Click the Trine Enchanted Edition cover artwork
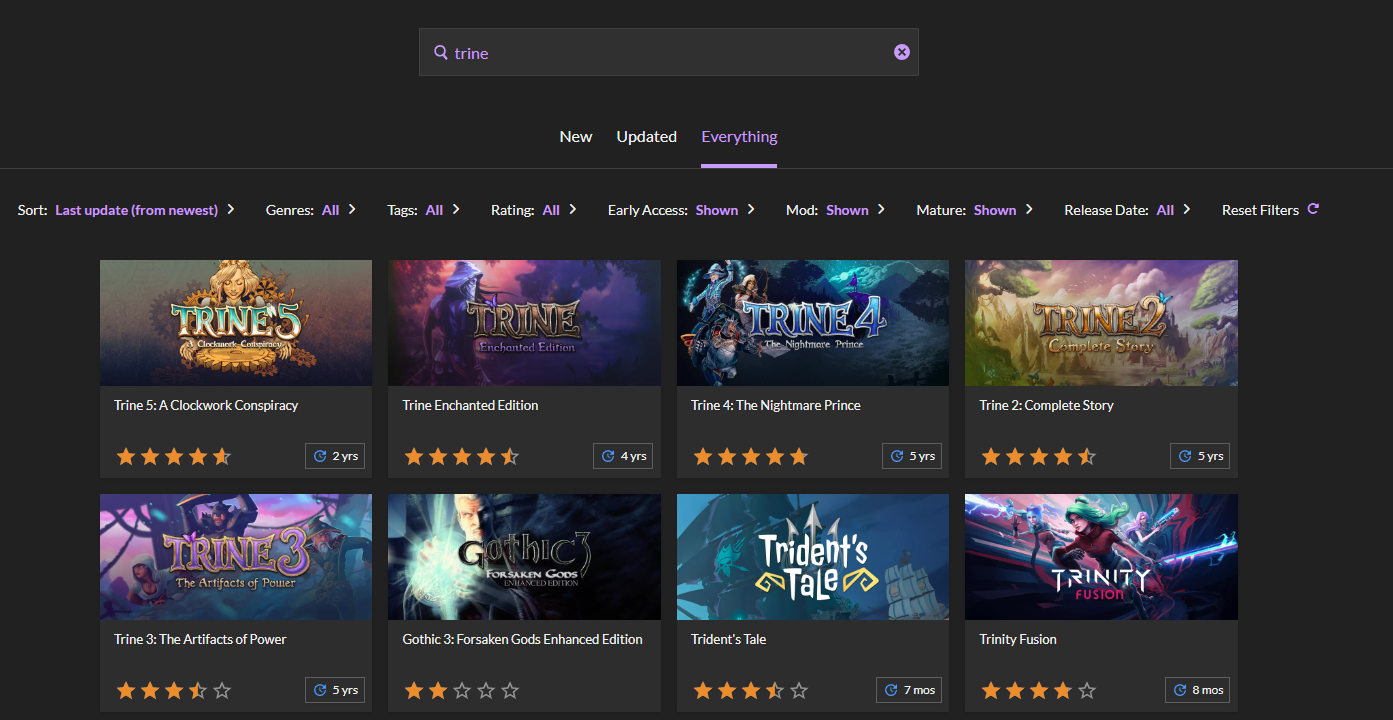1393x720 pixels. [524, 323]
